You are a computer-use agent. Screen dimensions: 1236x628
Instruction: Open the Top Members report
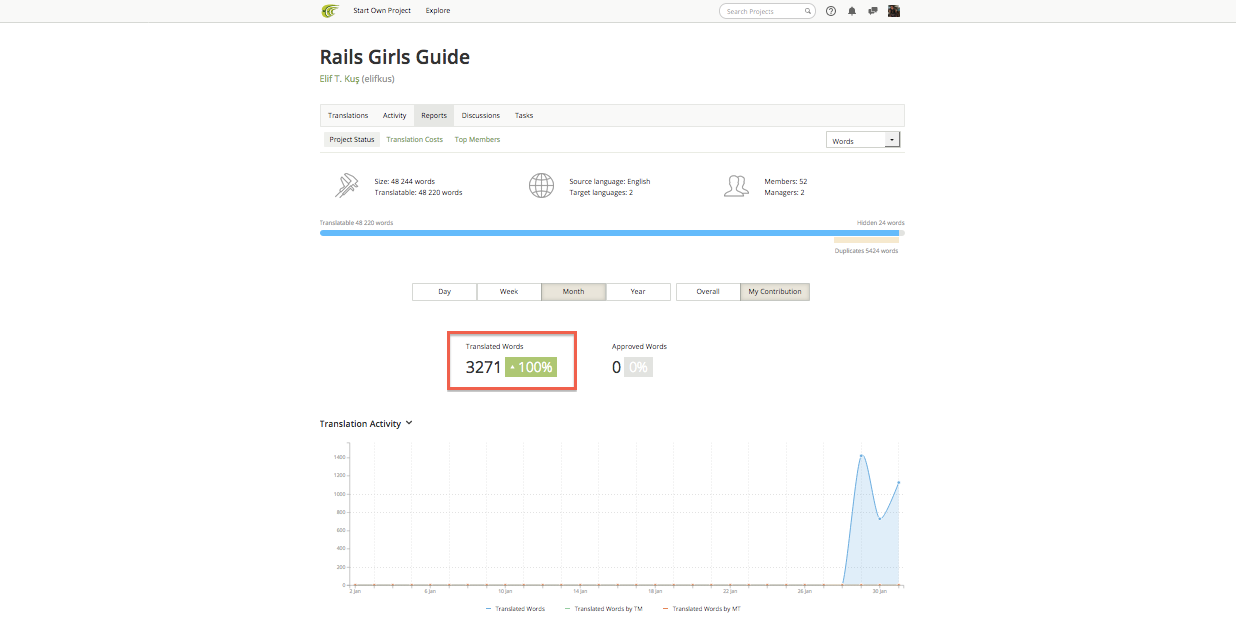(x=477, y=140)
